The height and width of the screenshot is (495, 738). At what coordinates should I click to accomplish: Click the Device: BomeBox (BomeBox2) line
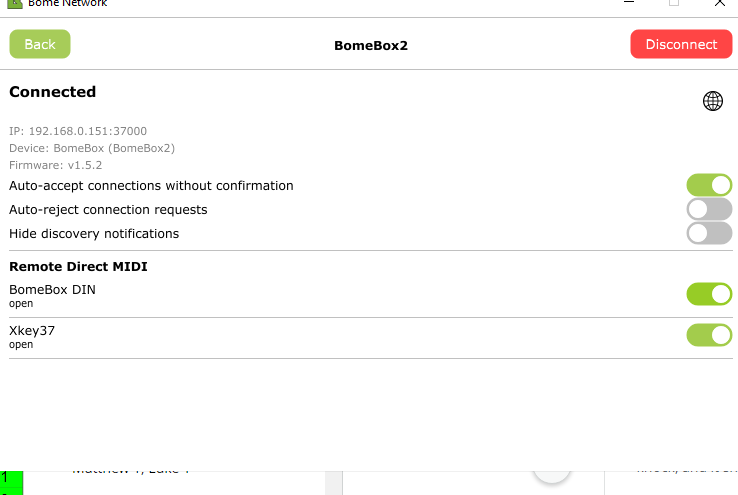[92, 148]
